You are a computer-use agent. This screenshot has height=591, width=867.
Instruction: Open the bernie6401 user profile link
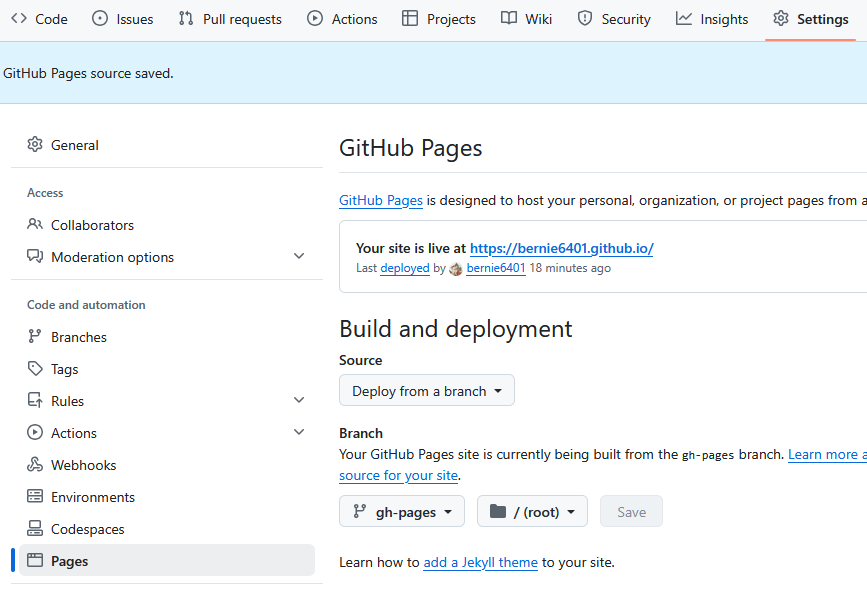tap(496, 268)
